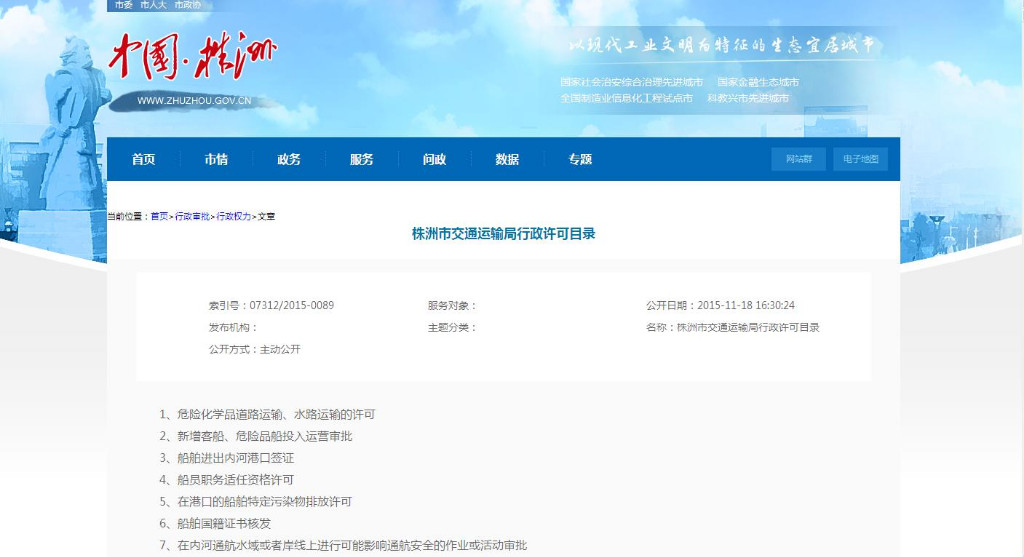
Task: Open the 市人大 top link
Action: point(153,5)
